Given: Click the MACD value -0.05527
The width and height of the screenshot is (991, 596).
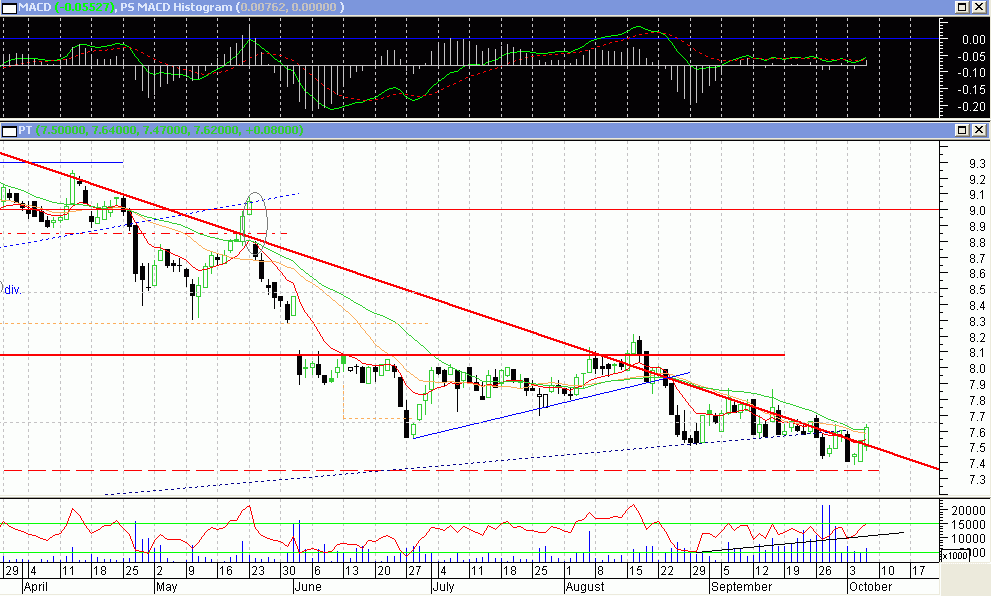Looking at the screenshot, I should 85,8.
